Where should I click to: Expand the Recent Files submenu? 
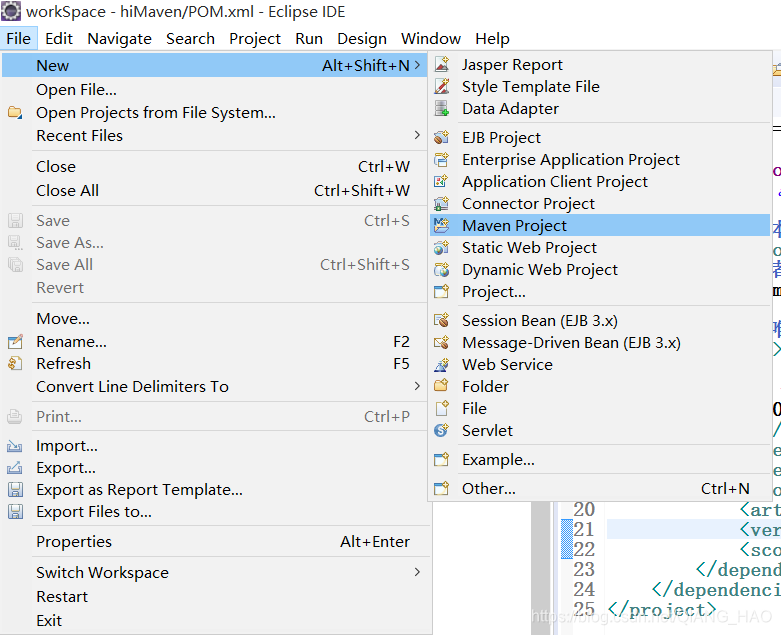pos(417,135)
